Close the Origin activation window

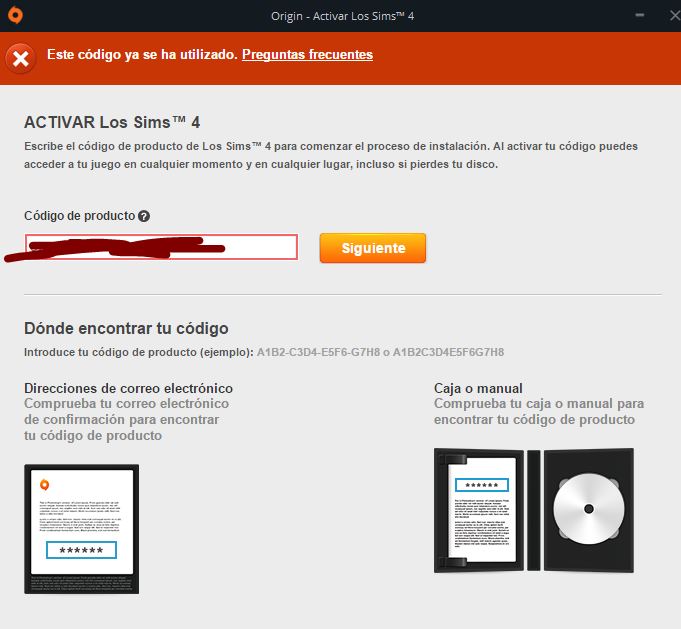tap(674, 16)
